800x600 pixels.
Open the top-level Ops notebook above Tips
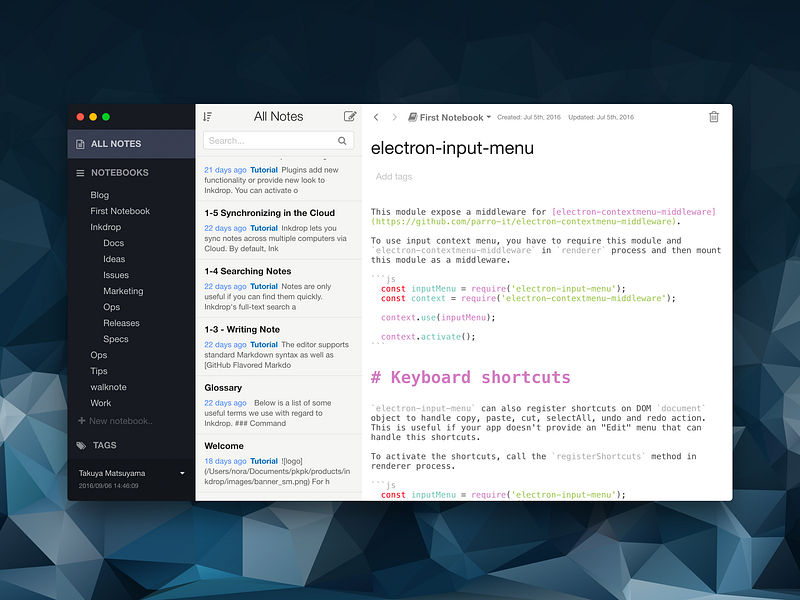click(x=98, y=355)
